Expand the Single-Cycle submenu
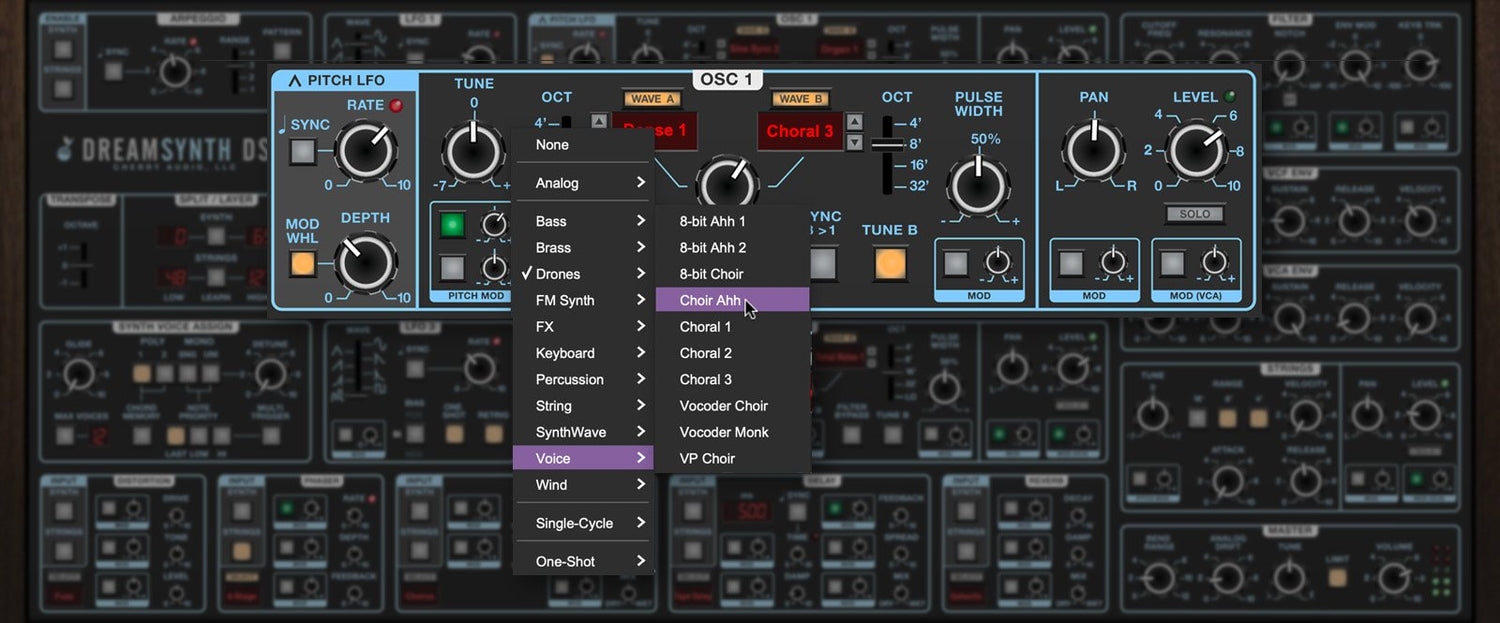 click(x=583, y=523)
